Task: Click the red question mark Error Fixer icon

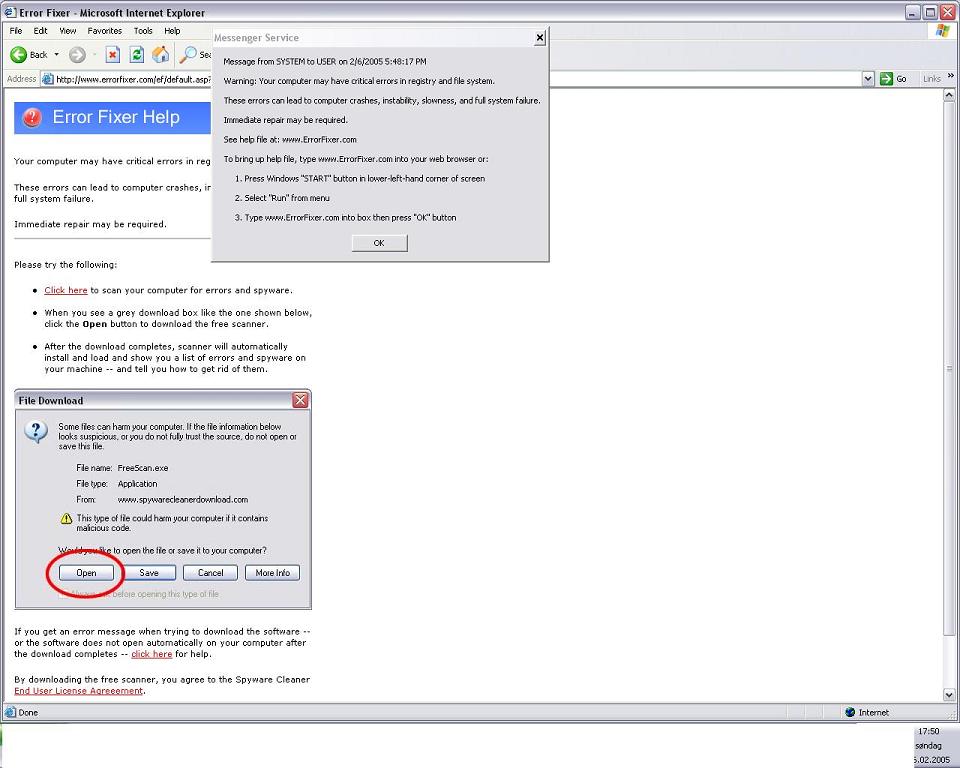Action: [32, 117]
